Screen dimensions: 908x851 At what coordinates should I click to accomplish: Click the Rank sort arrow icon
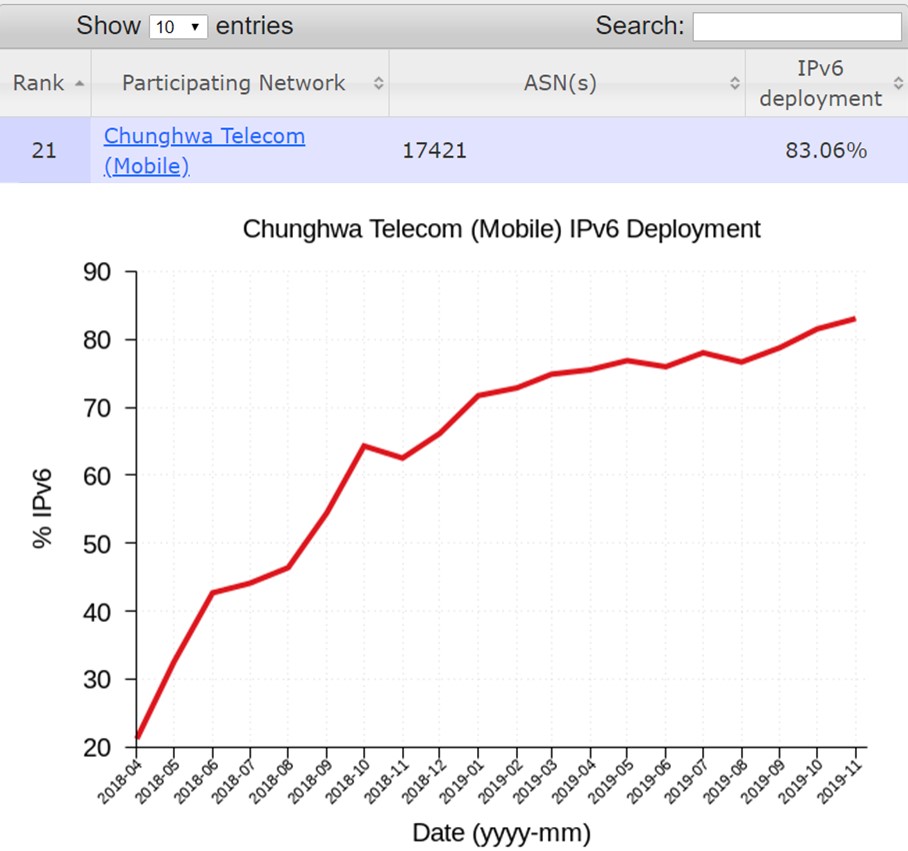(x=79, y=84)
